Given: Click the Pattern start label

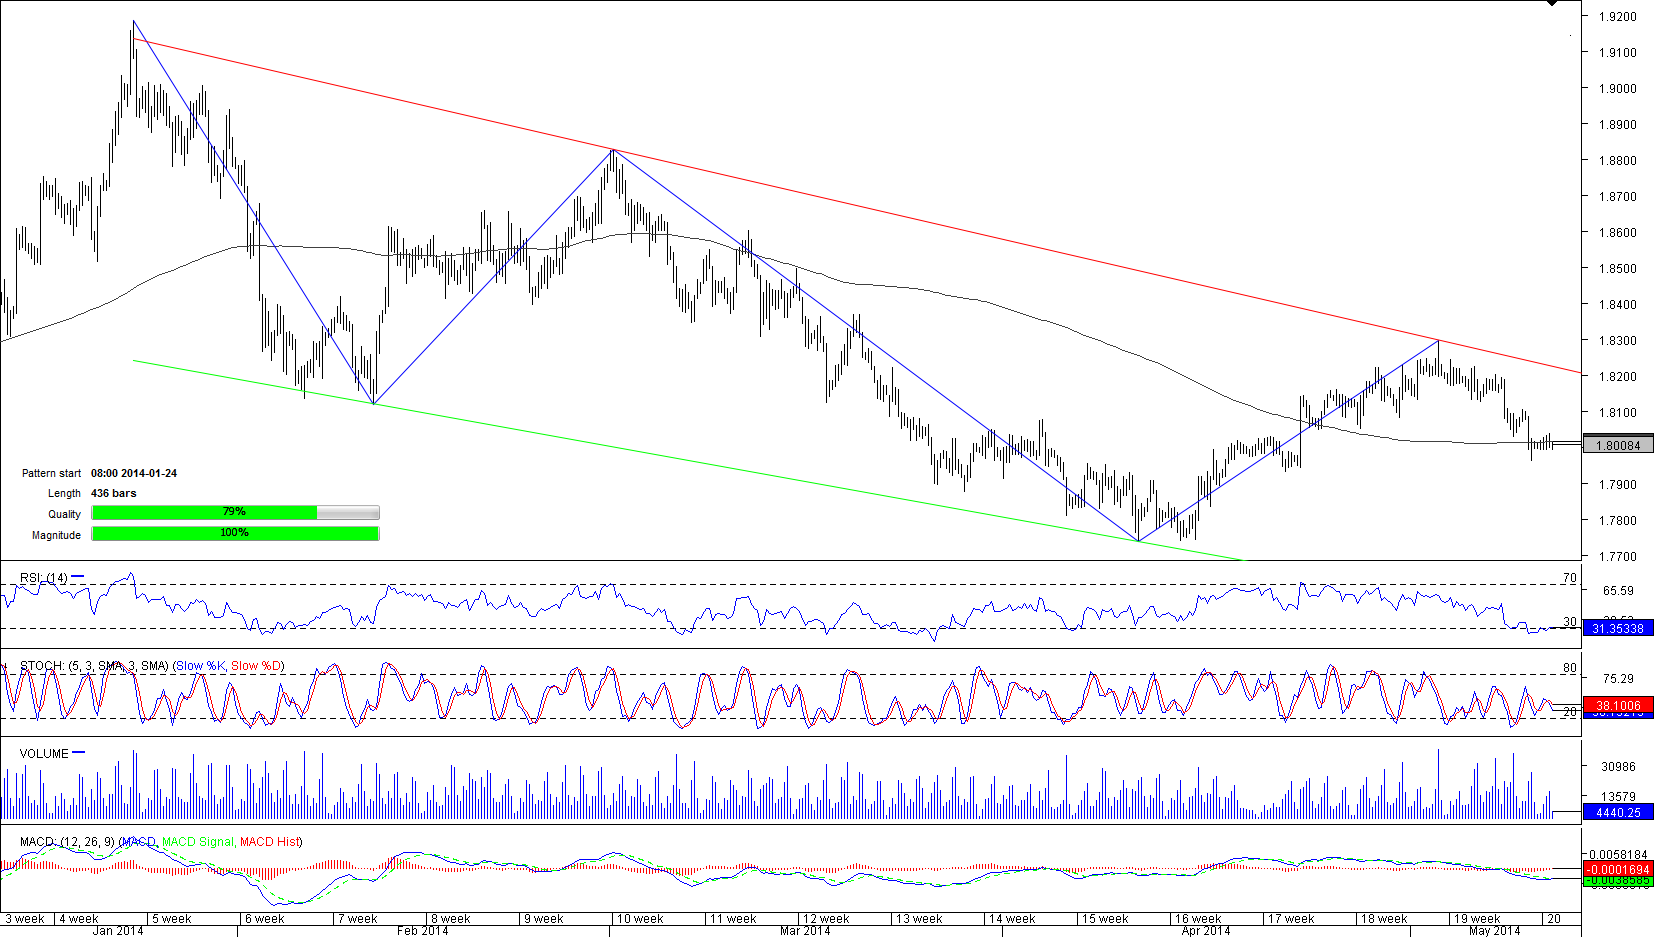Looking at the screenshot, I should [x=52, y=473].
